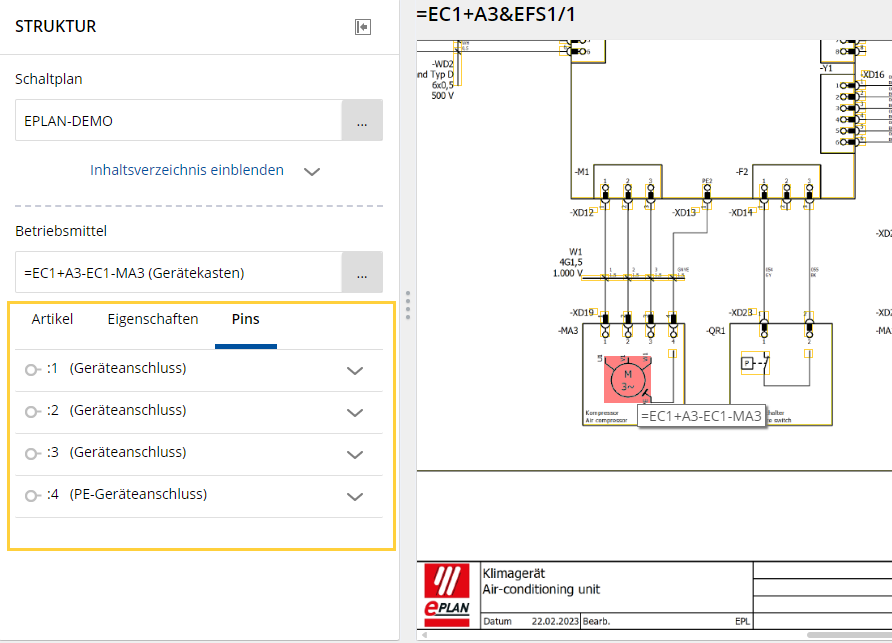Click pin icon of row :4
892x643 pixels.
32,496
